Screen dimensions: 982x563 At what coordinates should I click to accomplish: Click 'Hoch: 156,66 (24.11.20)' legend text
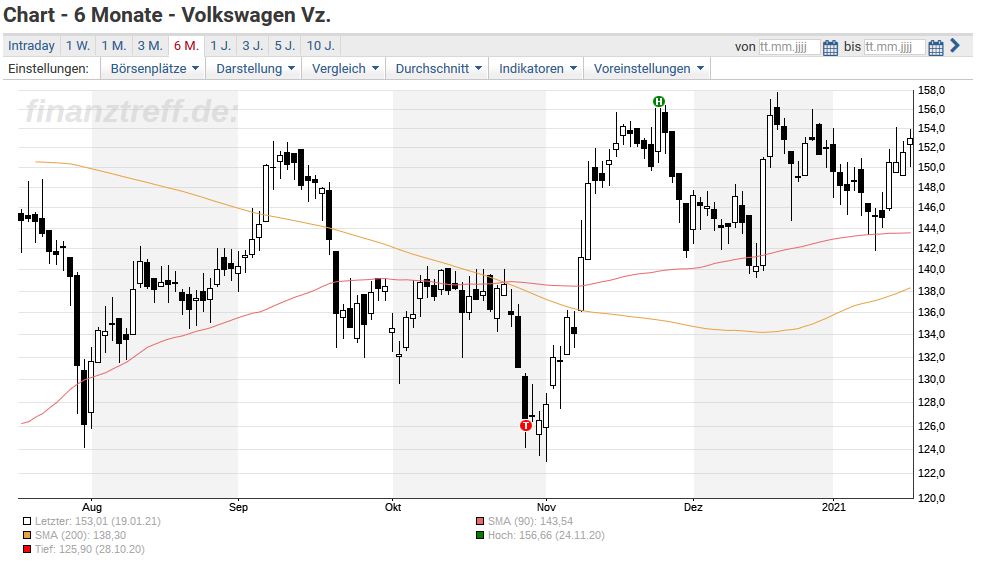(546, 535)
